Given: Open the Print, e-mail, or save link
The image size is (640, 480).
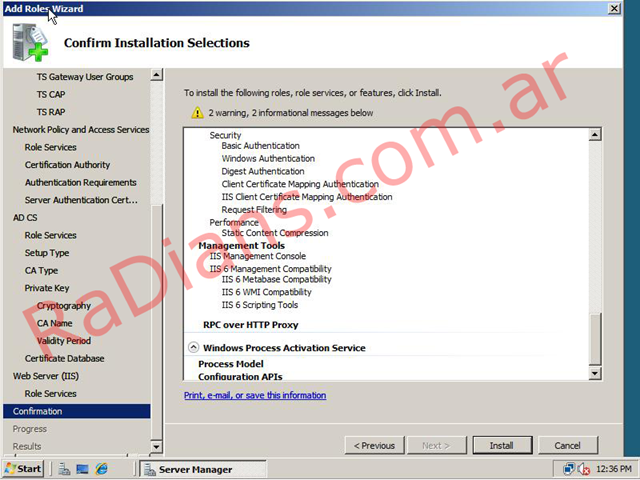Looking at the screenshot, I should point(255,396).
